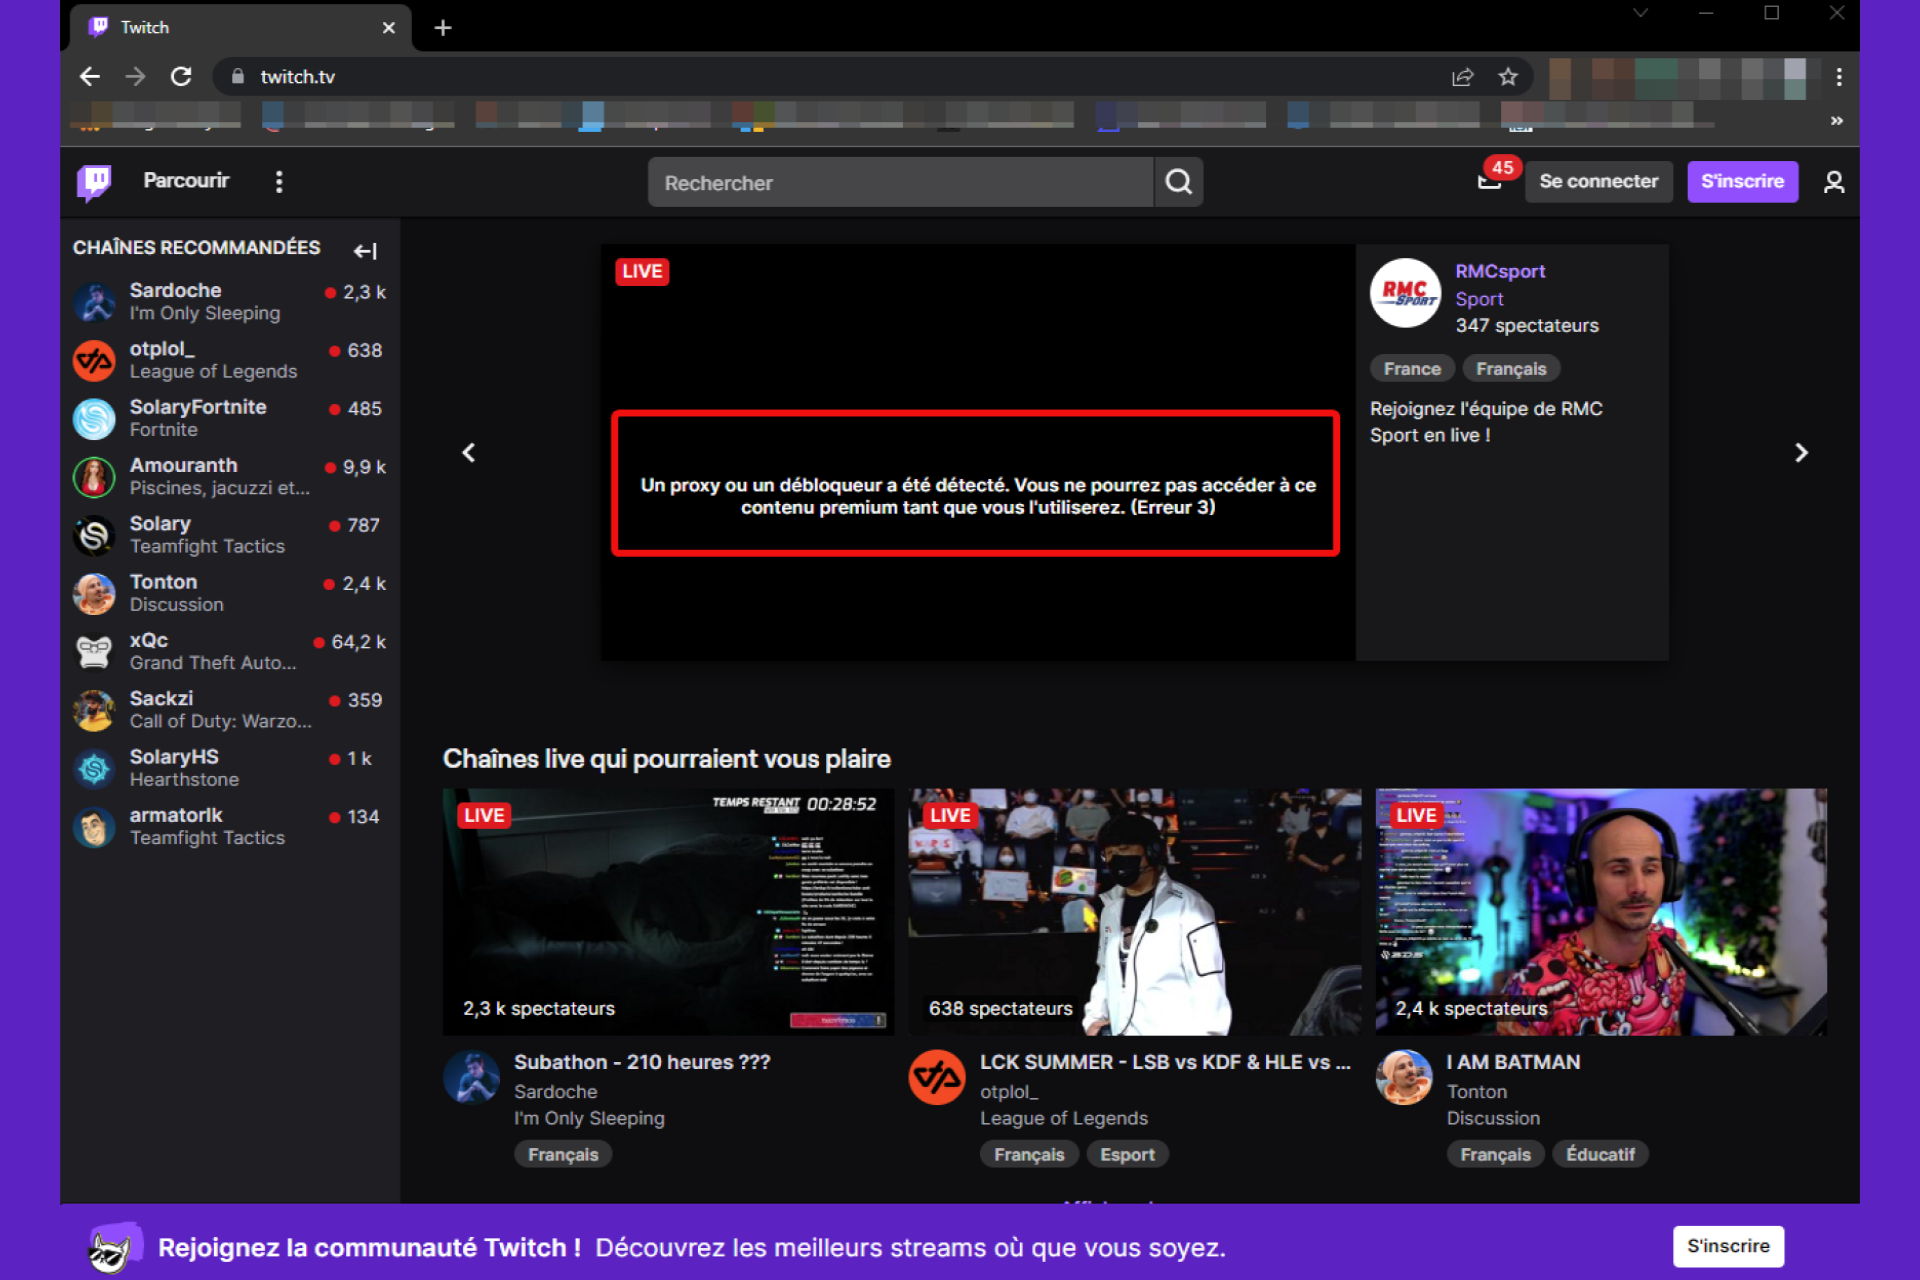Open Amouranth avatar in sidebar
1920x1280 pixels.
(95, 477)
